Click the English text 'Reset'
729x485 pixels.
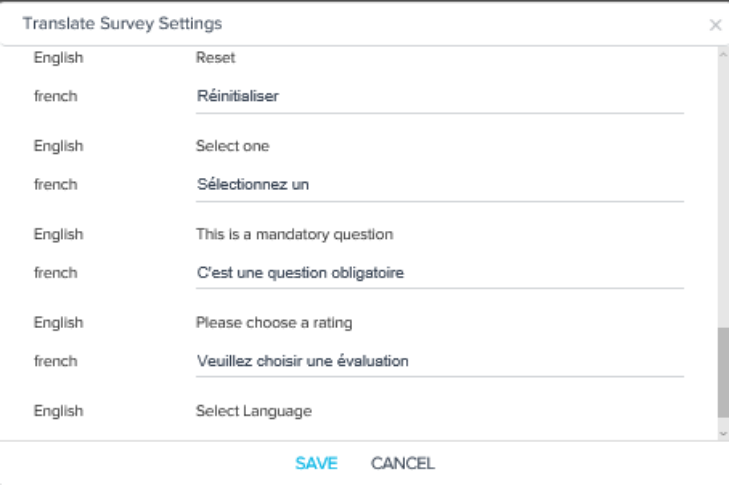216,58
